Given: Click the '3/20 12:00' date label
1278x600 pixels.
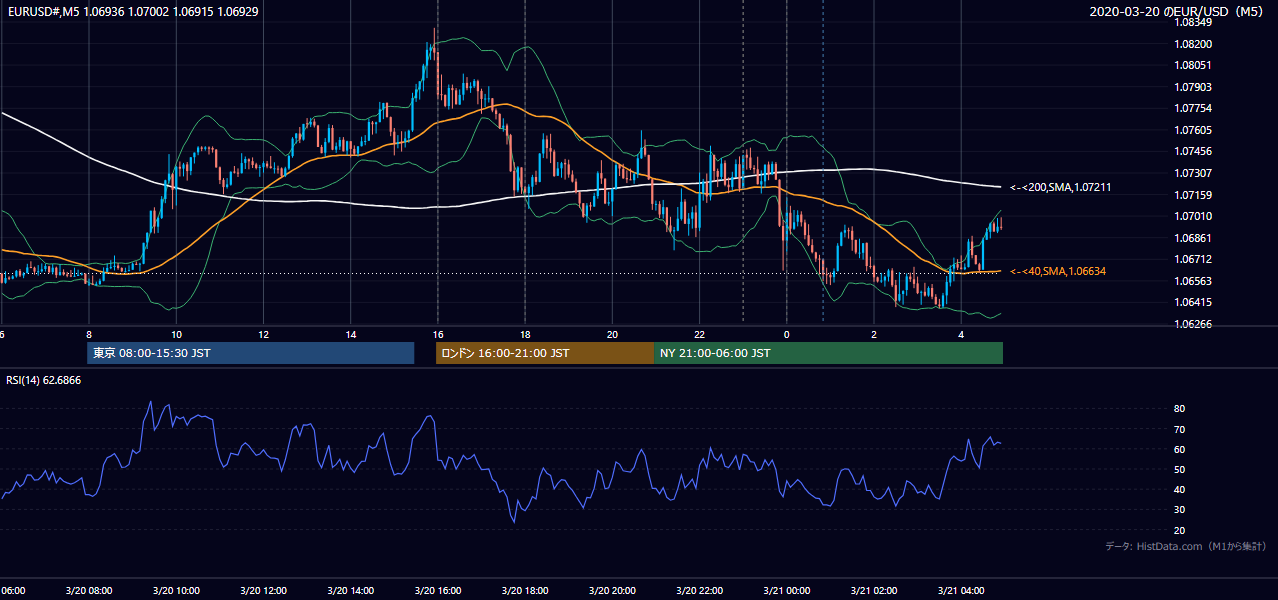Looking at the screenshot, I should [x=263, y=590].
